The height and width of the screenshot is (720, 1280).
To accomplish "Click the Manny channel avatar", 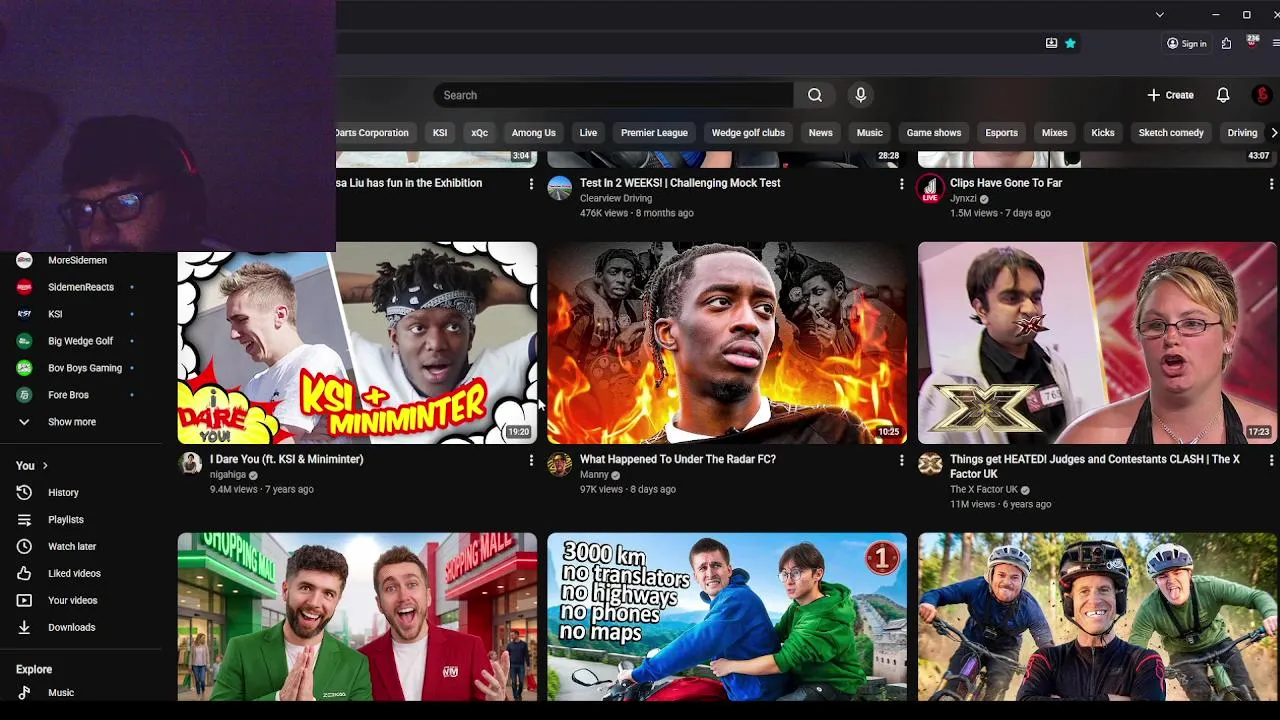I will click(560, 464).
